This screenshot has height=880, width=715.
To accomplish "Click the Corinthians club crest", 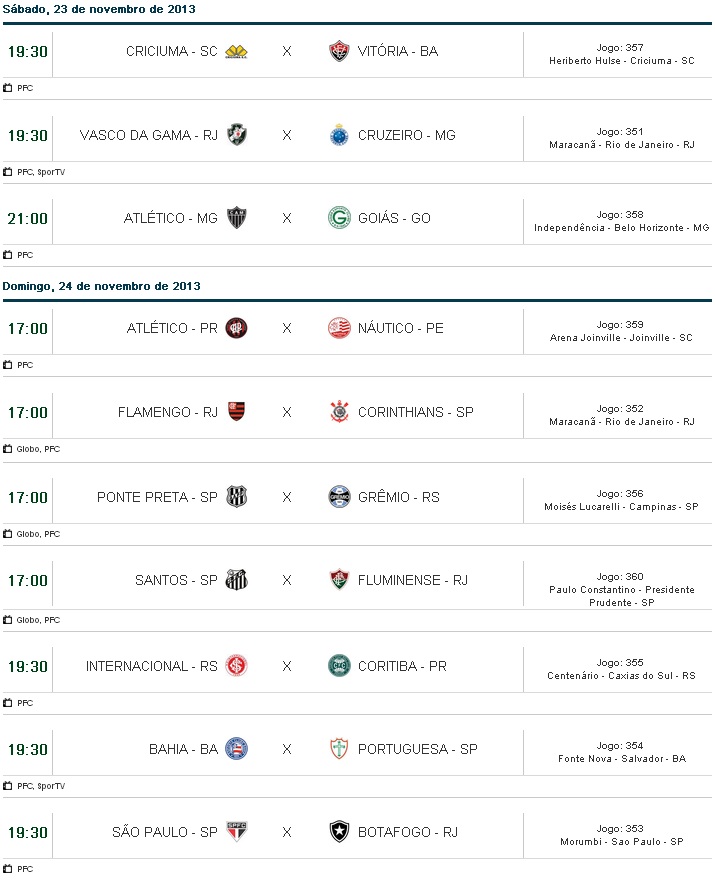I will pyautogui.click(x=339, y=411).
